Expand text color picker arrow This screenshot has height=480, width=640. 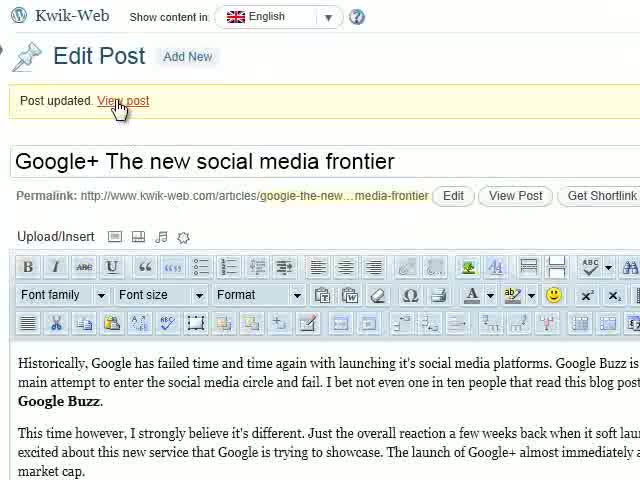(490, 296)
